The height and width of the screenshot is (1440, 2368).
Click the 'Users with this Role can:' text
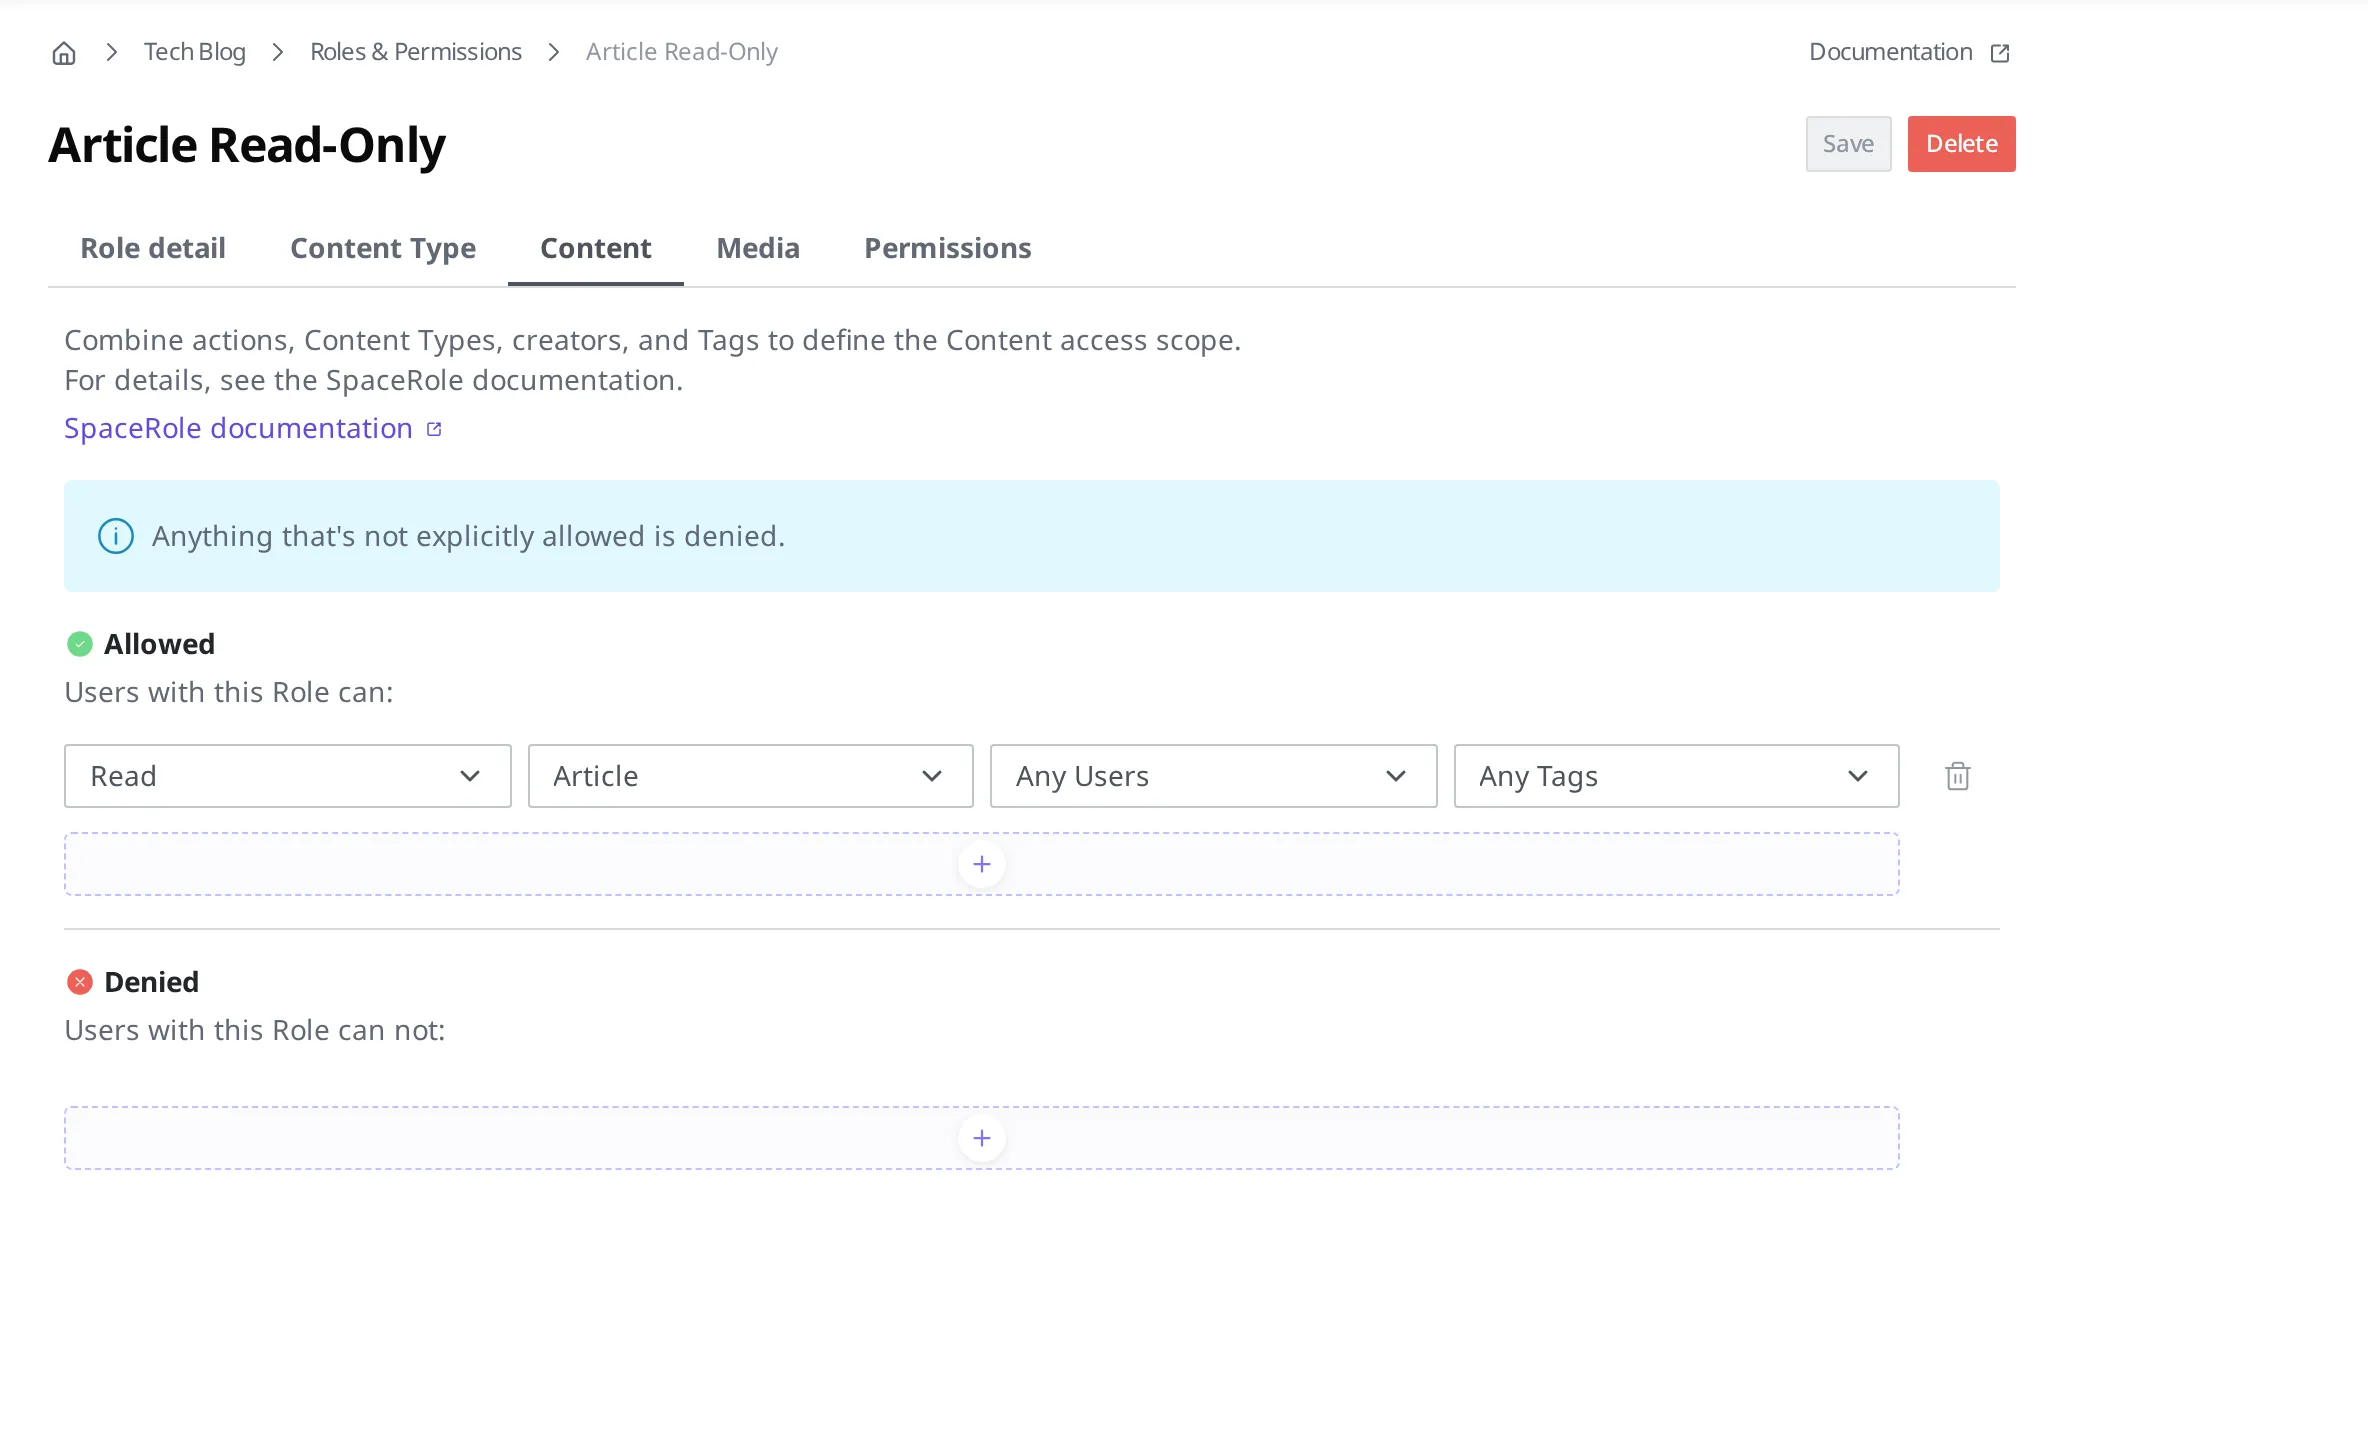tap(229, 692)
